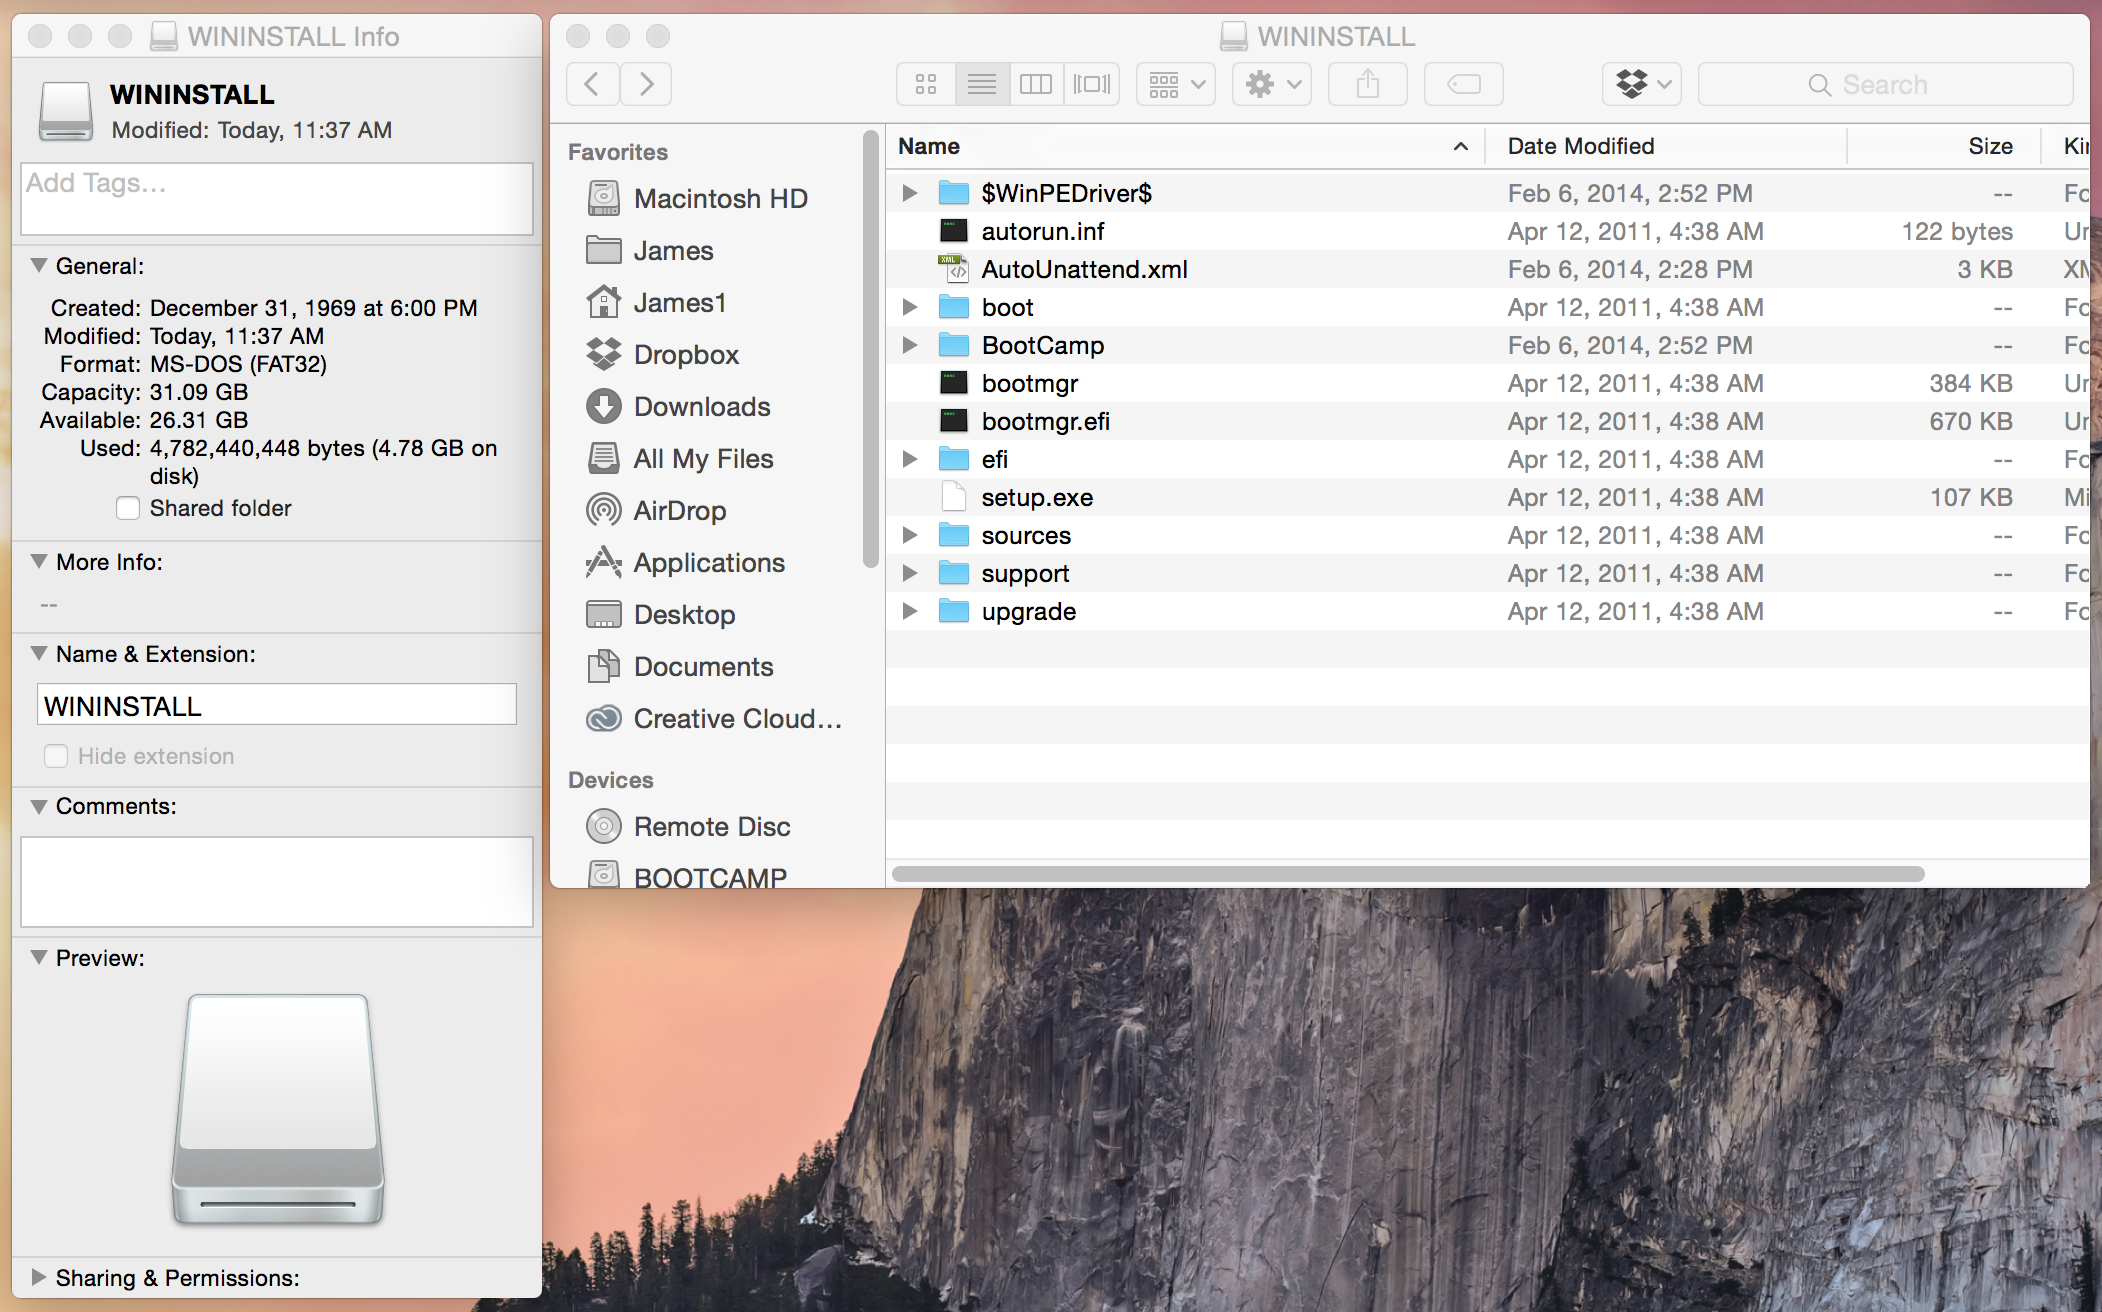Expand Sharing & Permissions section
The width and height of the screenshot is (2102, 1312).
pos(39,1277)
